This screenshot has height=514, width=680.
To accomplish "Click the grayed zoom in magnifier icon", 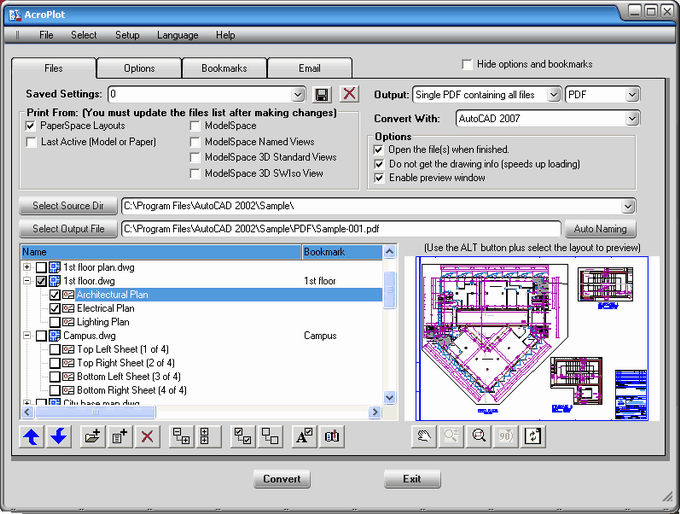I will coord(451,436).
